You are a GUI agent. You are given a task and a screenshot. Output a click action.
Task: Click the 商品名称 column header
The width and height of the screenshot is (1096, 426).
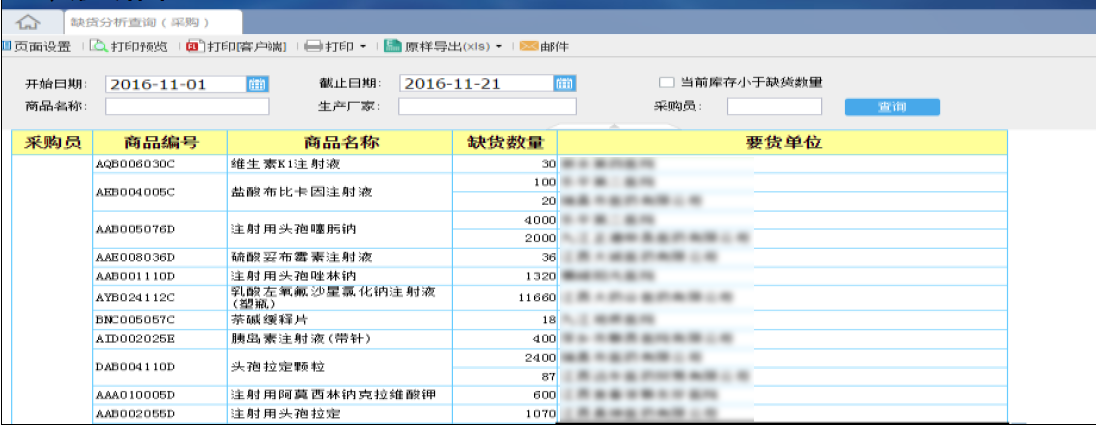(340, 143)
